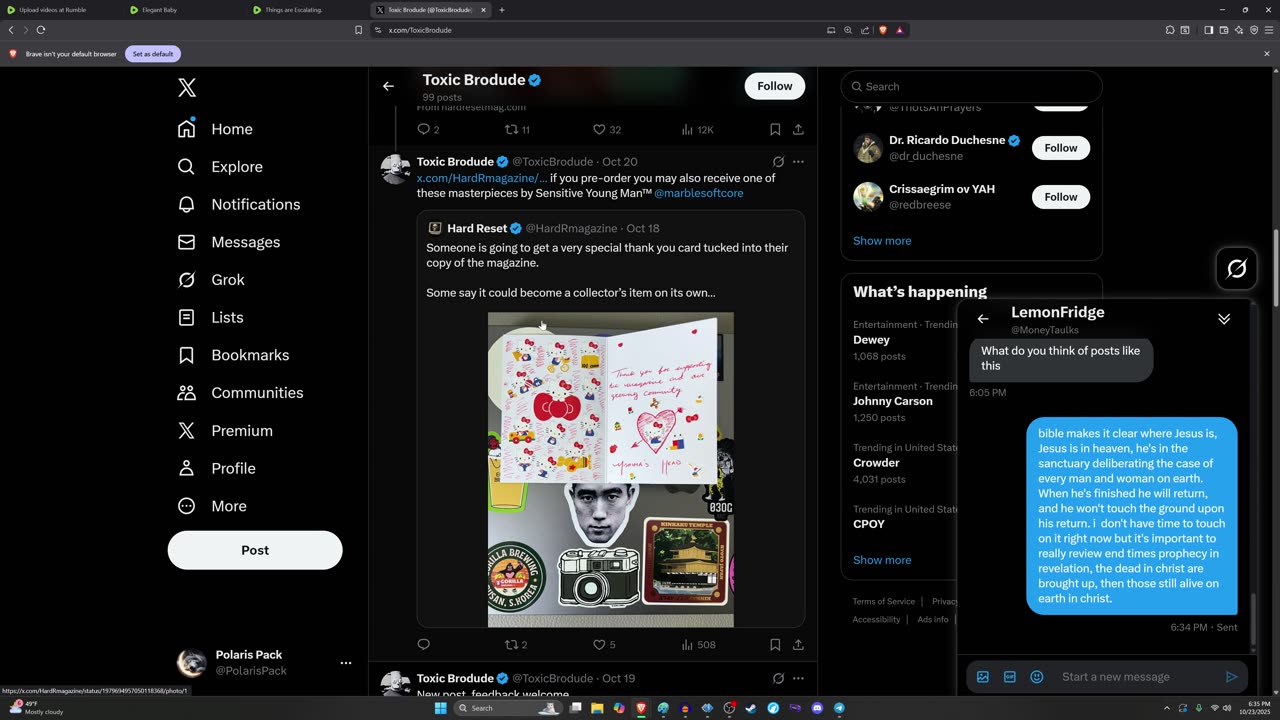1280x720 pixels.
Task: Go back in LemonFridge message panel
Action: point(983,319)
